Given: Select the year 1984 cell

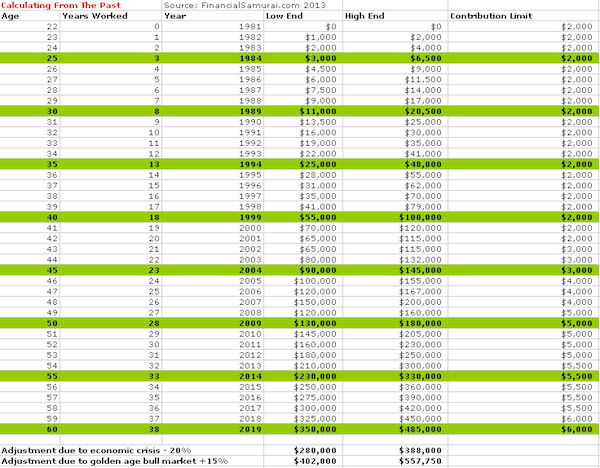Looking at the screenshot, I should [x=212, y=58].
